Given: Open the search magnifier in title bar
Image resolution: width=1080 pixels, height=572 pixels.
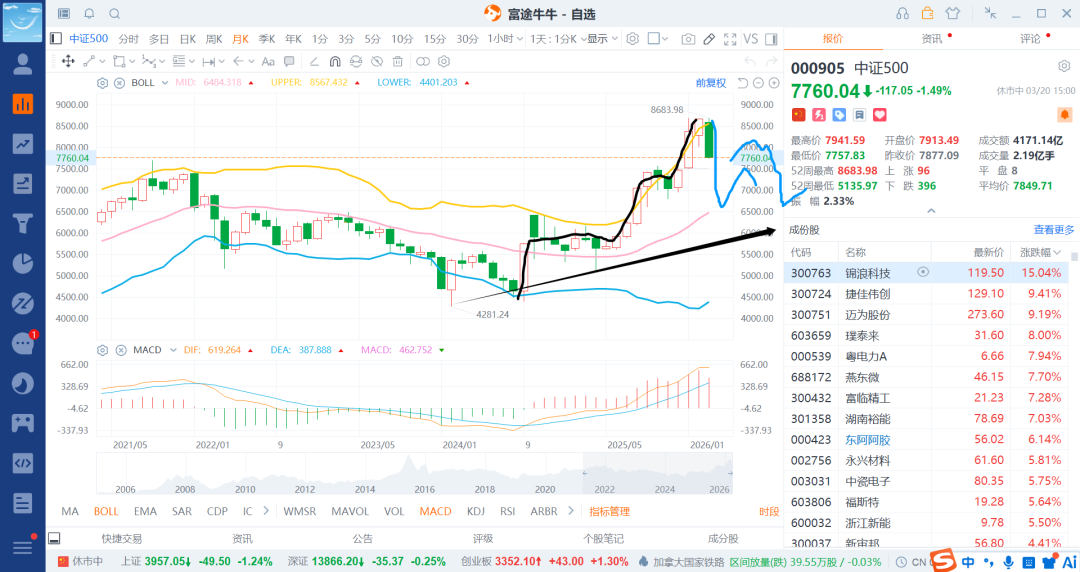Looking at the screenshot, I should point(114,14).
